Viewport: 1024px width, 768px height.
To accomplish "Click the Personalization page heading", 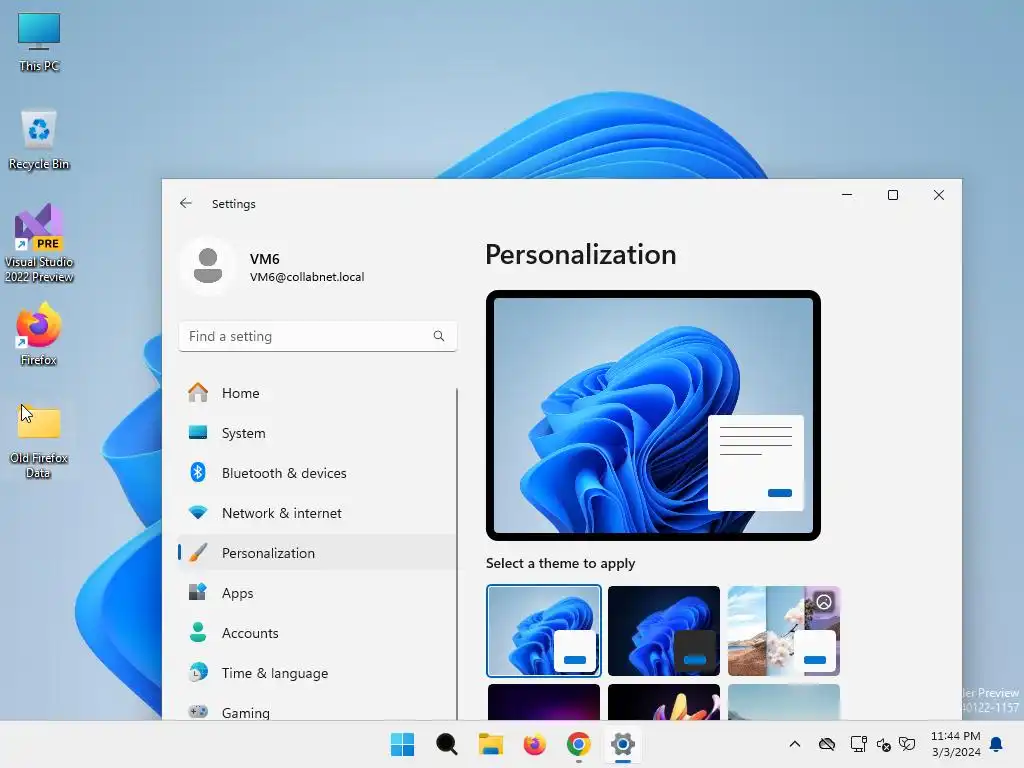I will pyautogui.click(x=581, y=255).
